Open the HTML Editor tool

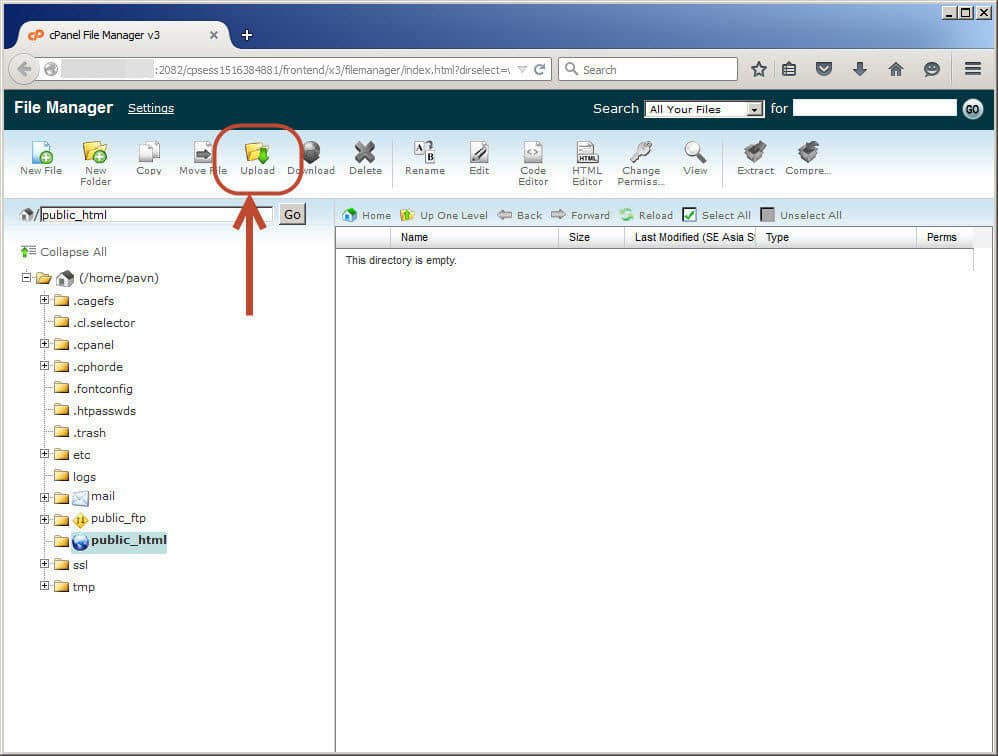pos(587,153)
